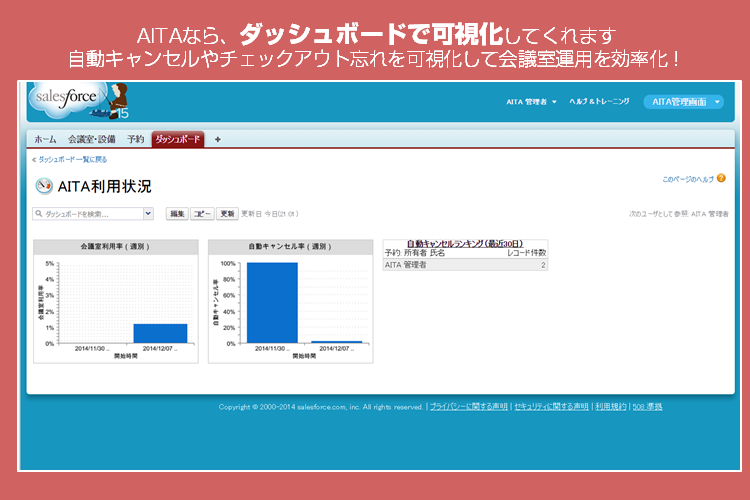Go to the ホーム tab
Viewport: 750px width, 500px height.
[45, 139]
